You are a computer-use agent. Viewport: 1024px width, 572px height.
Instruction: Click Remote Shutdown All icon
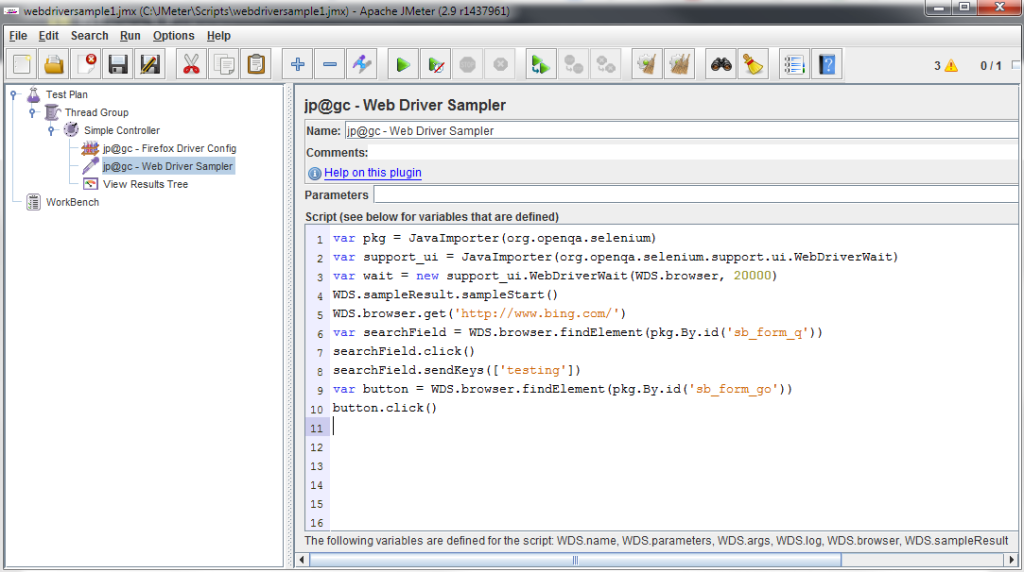click(x=606, y=65)
